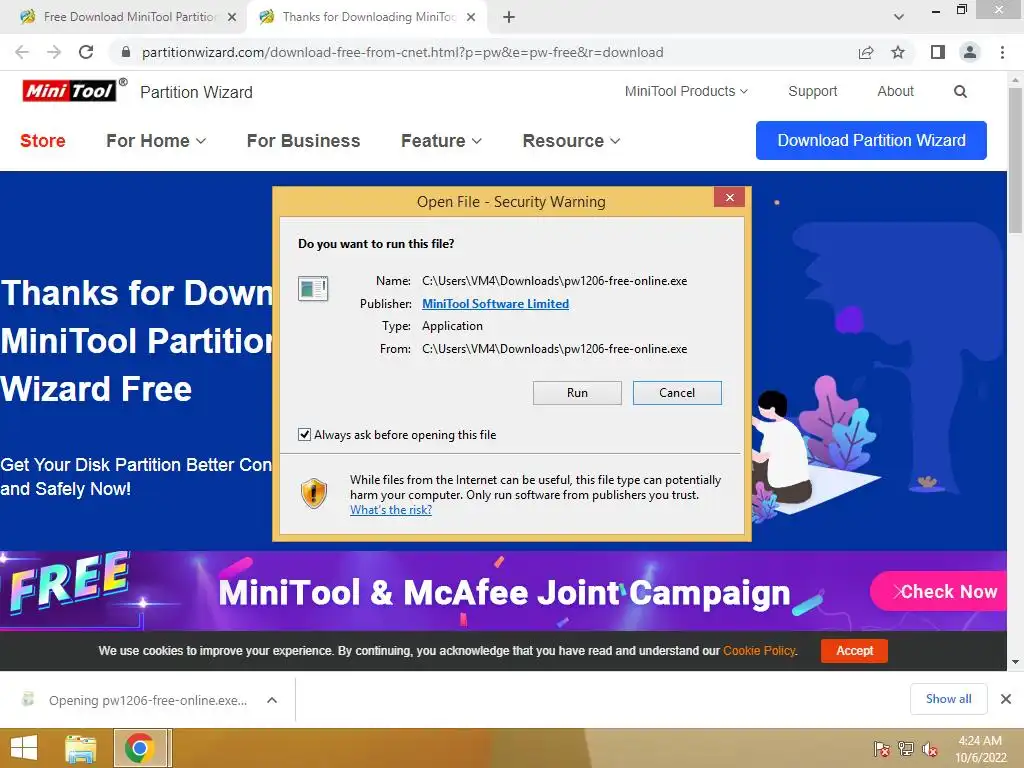Click the application file icon in dialog

(x=313, y=288)
